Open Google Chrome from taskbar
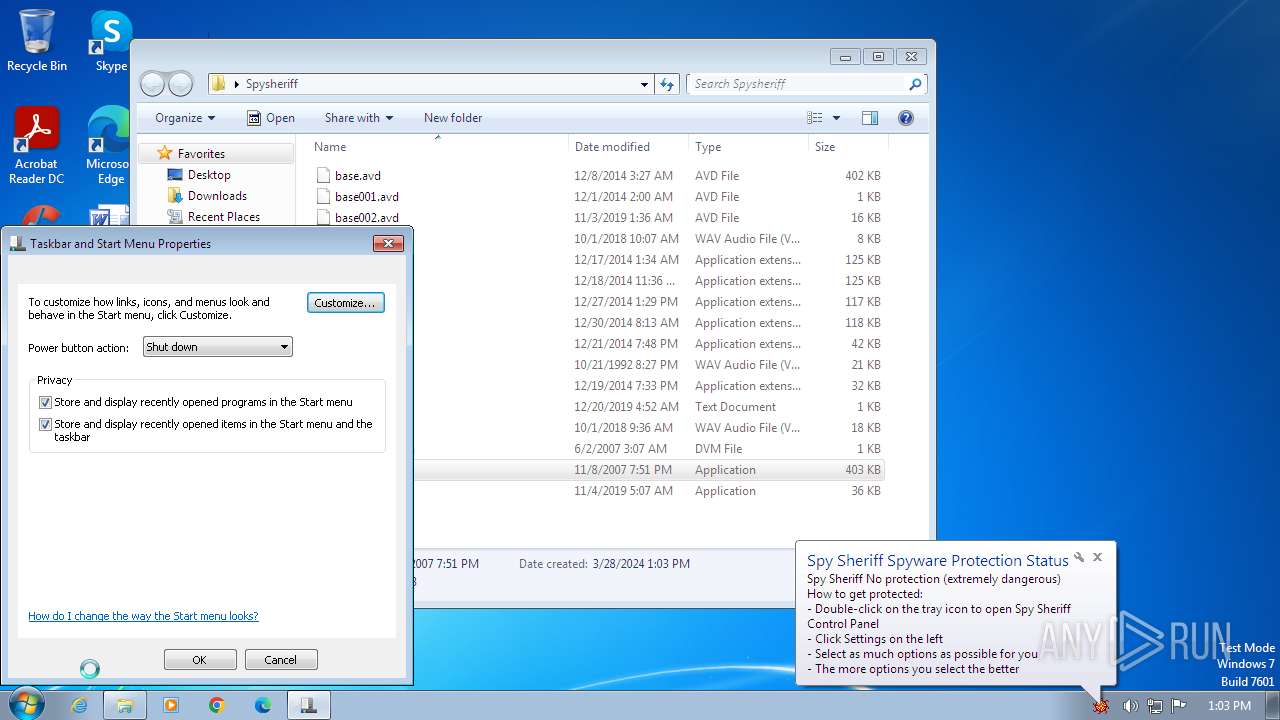Screen dimensions: 1280x720 [217, 705]
